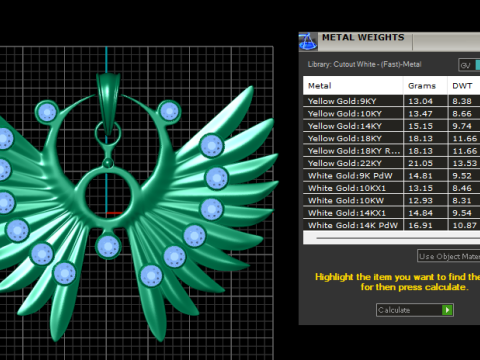The width and height of the screenshot is (480, 360).
Task: Select the Yellow Gold:10KY row
Action: coord(392,113)
